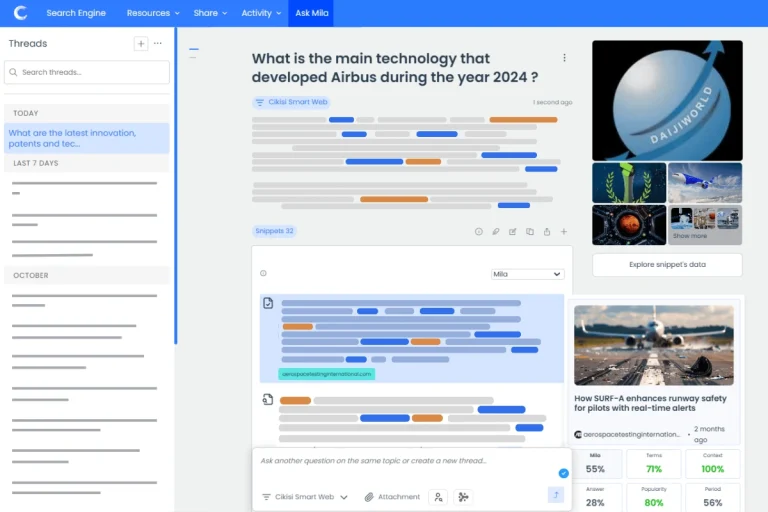This screenshot has width=768, height=512.
Task: Click the edit note icon above snippets
Action: point(513,231)
